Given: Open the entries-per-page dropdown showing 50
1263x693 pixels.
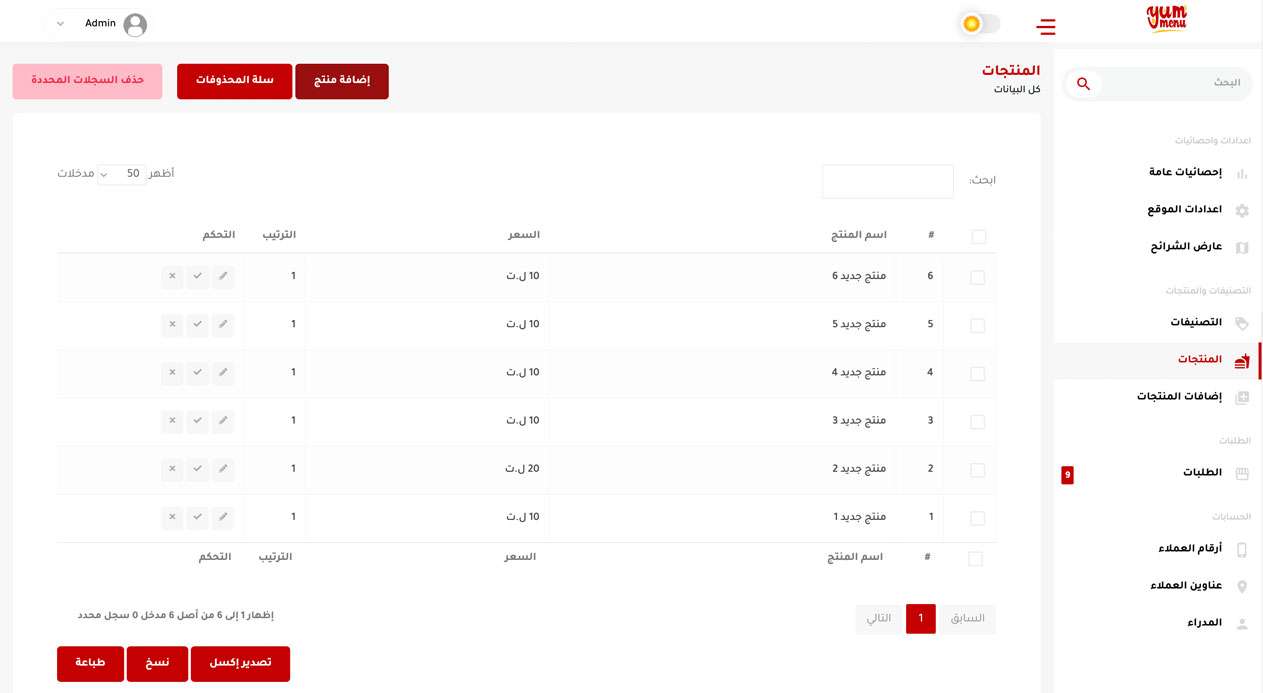Looking at the screenshot, I should pos(122,175).
